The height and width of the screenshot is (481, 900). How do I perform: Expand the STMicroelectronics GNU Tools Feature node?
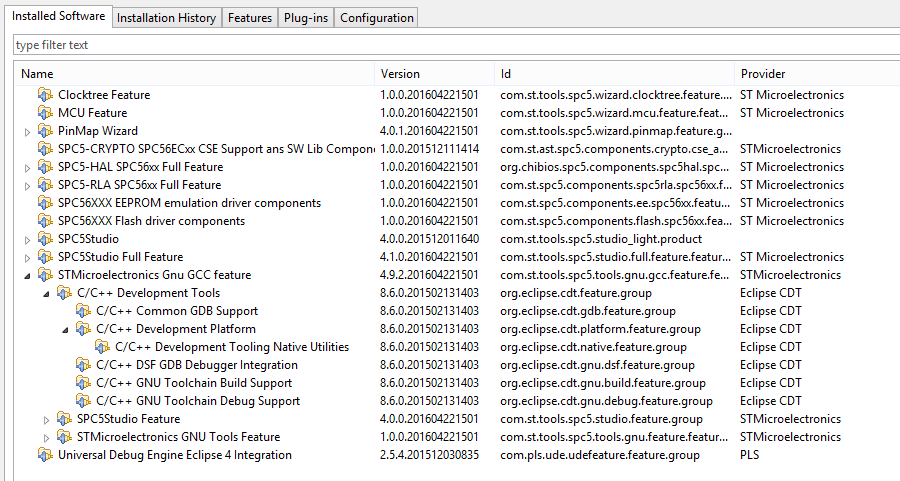click(46, 438)
